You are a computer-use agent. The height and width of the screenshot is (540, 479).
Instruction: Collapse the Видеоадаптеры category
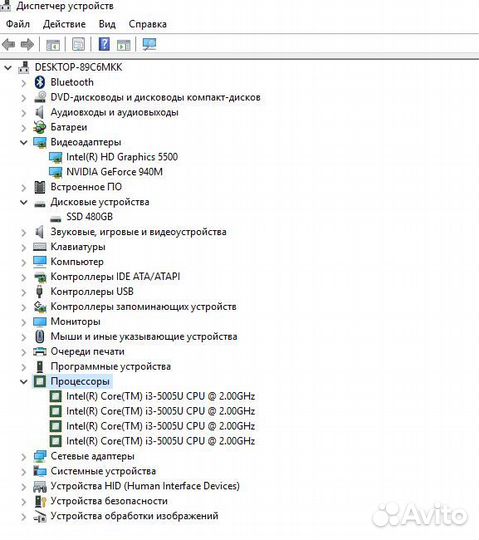23,142
